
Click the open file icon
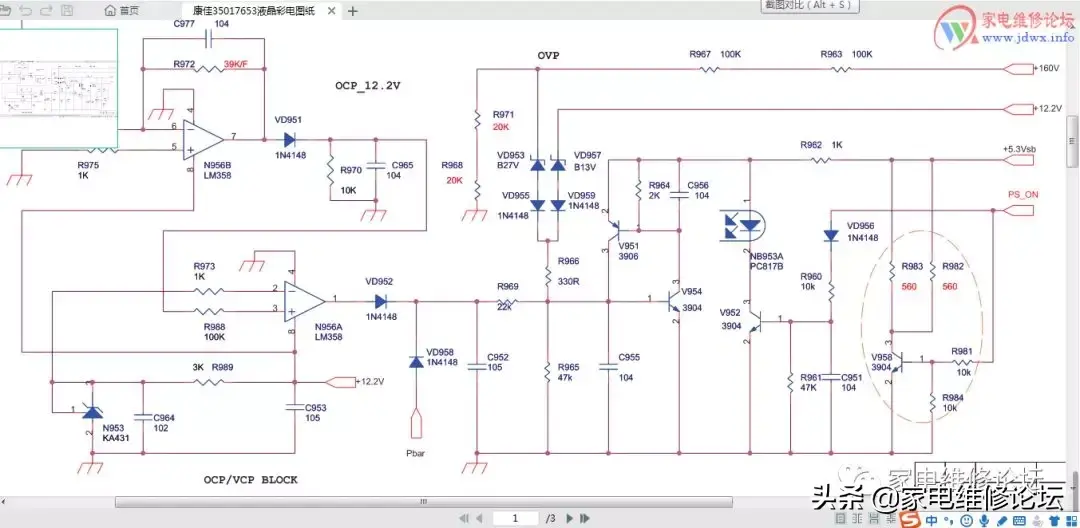coord(7,10)
